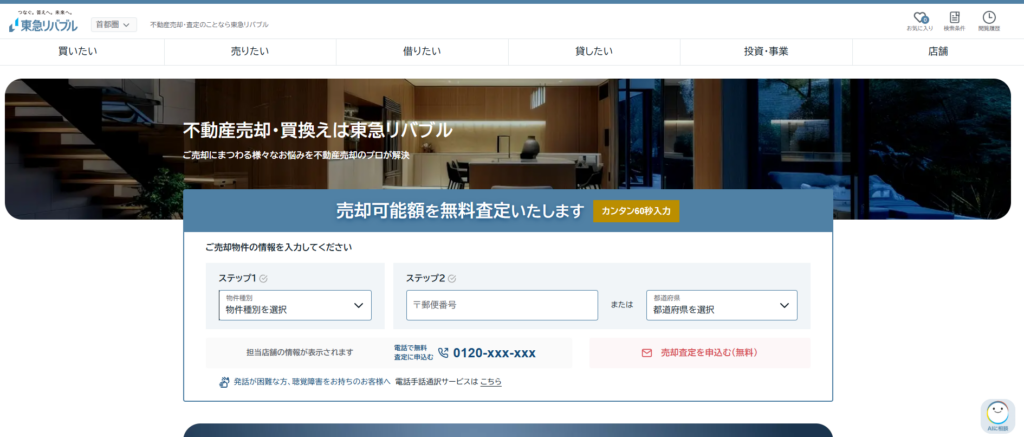Click the 東急リバブル logo
Screen dimensions: 1024x437
(43, 22)
